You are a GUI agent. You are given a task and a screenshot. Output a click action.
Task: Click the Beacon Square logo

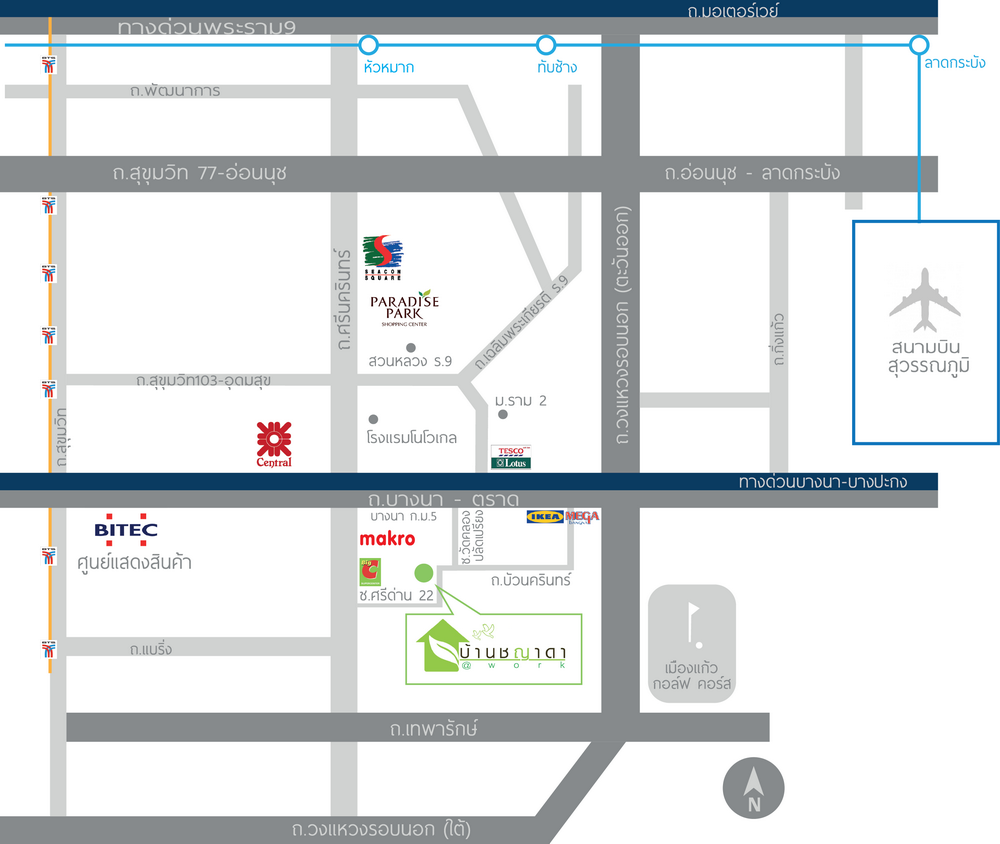tap(381, 259)
